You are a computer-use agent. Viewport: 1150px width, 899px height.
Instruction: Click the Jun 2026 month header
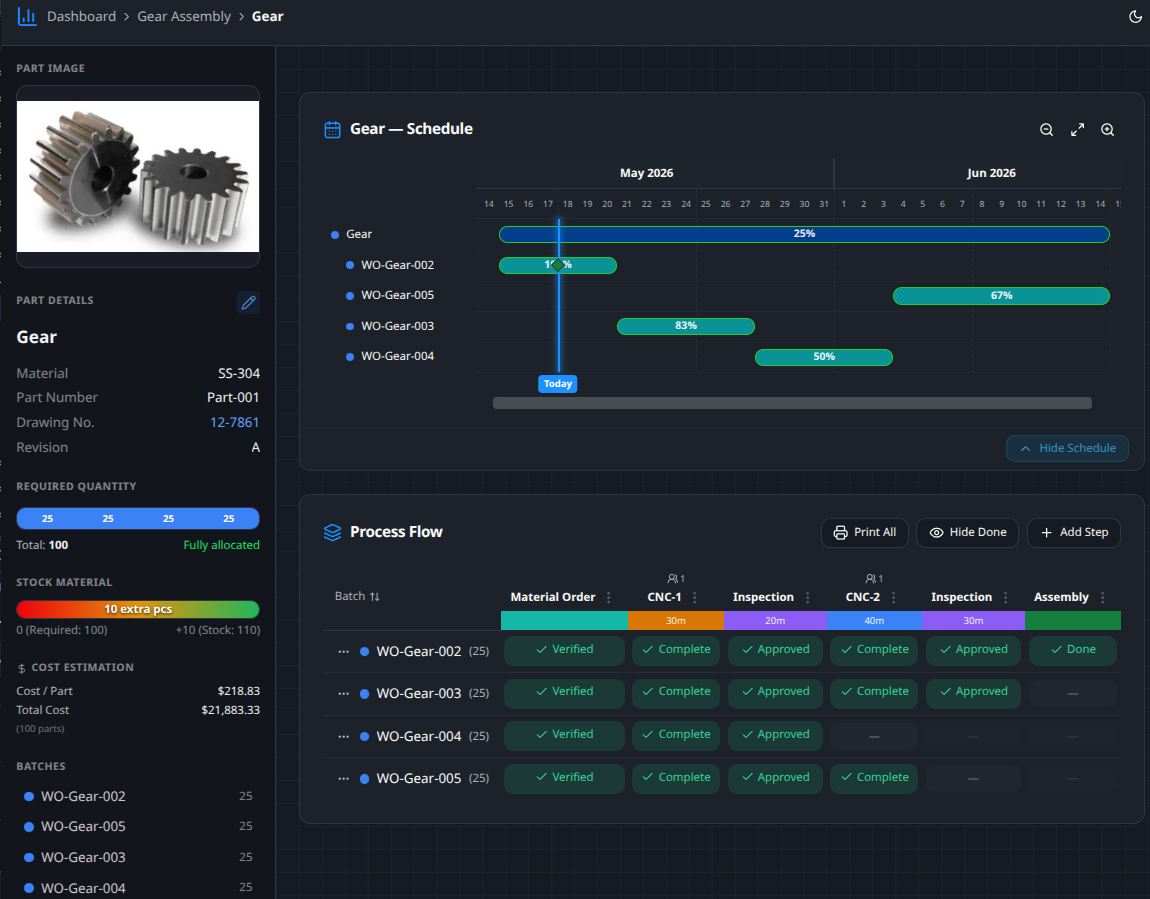point(991,173)
